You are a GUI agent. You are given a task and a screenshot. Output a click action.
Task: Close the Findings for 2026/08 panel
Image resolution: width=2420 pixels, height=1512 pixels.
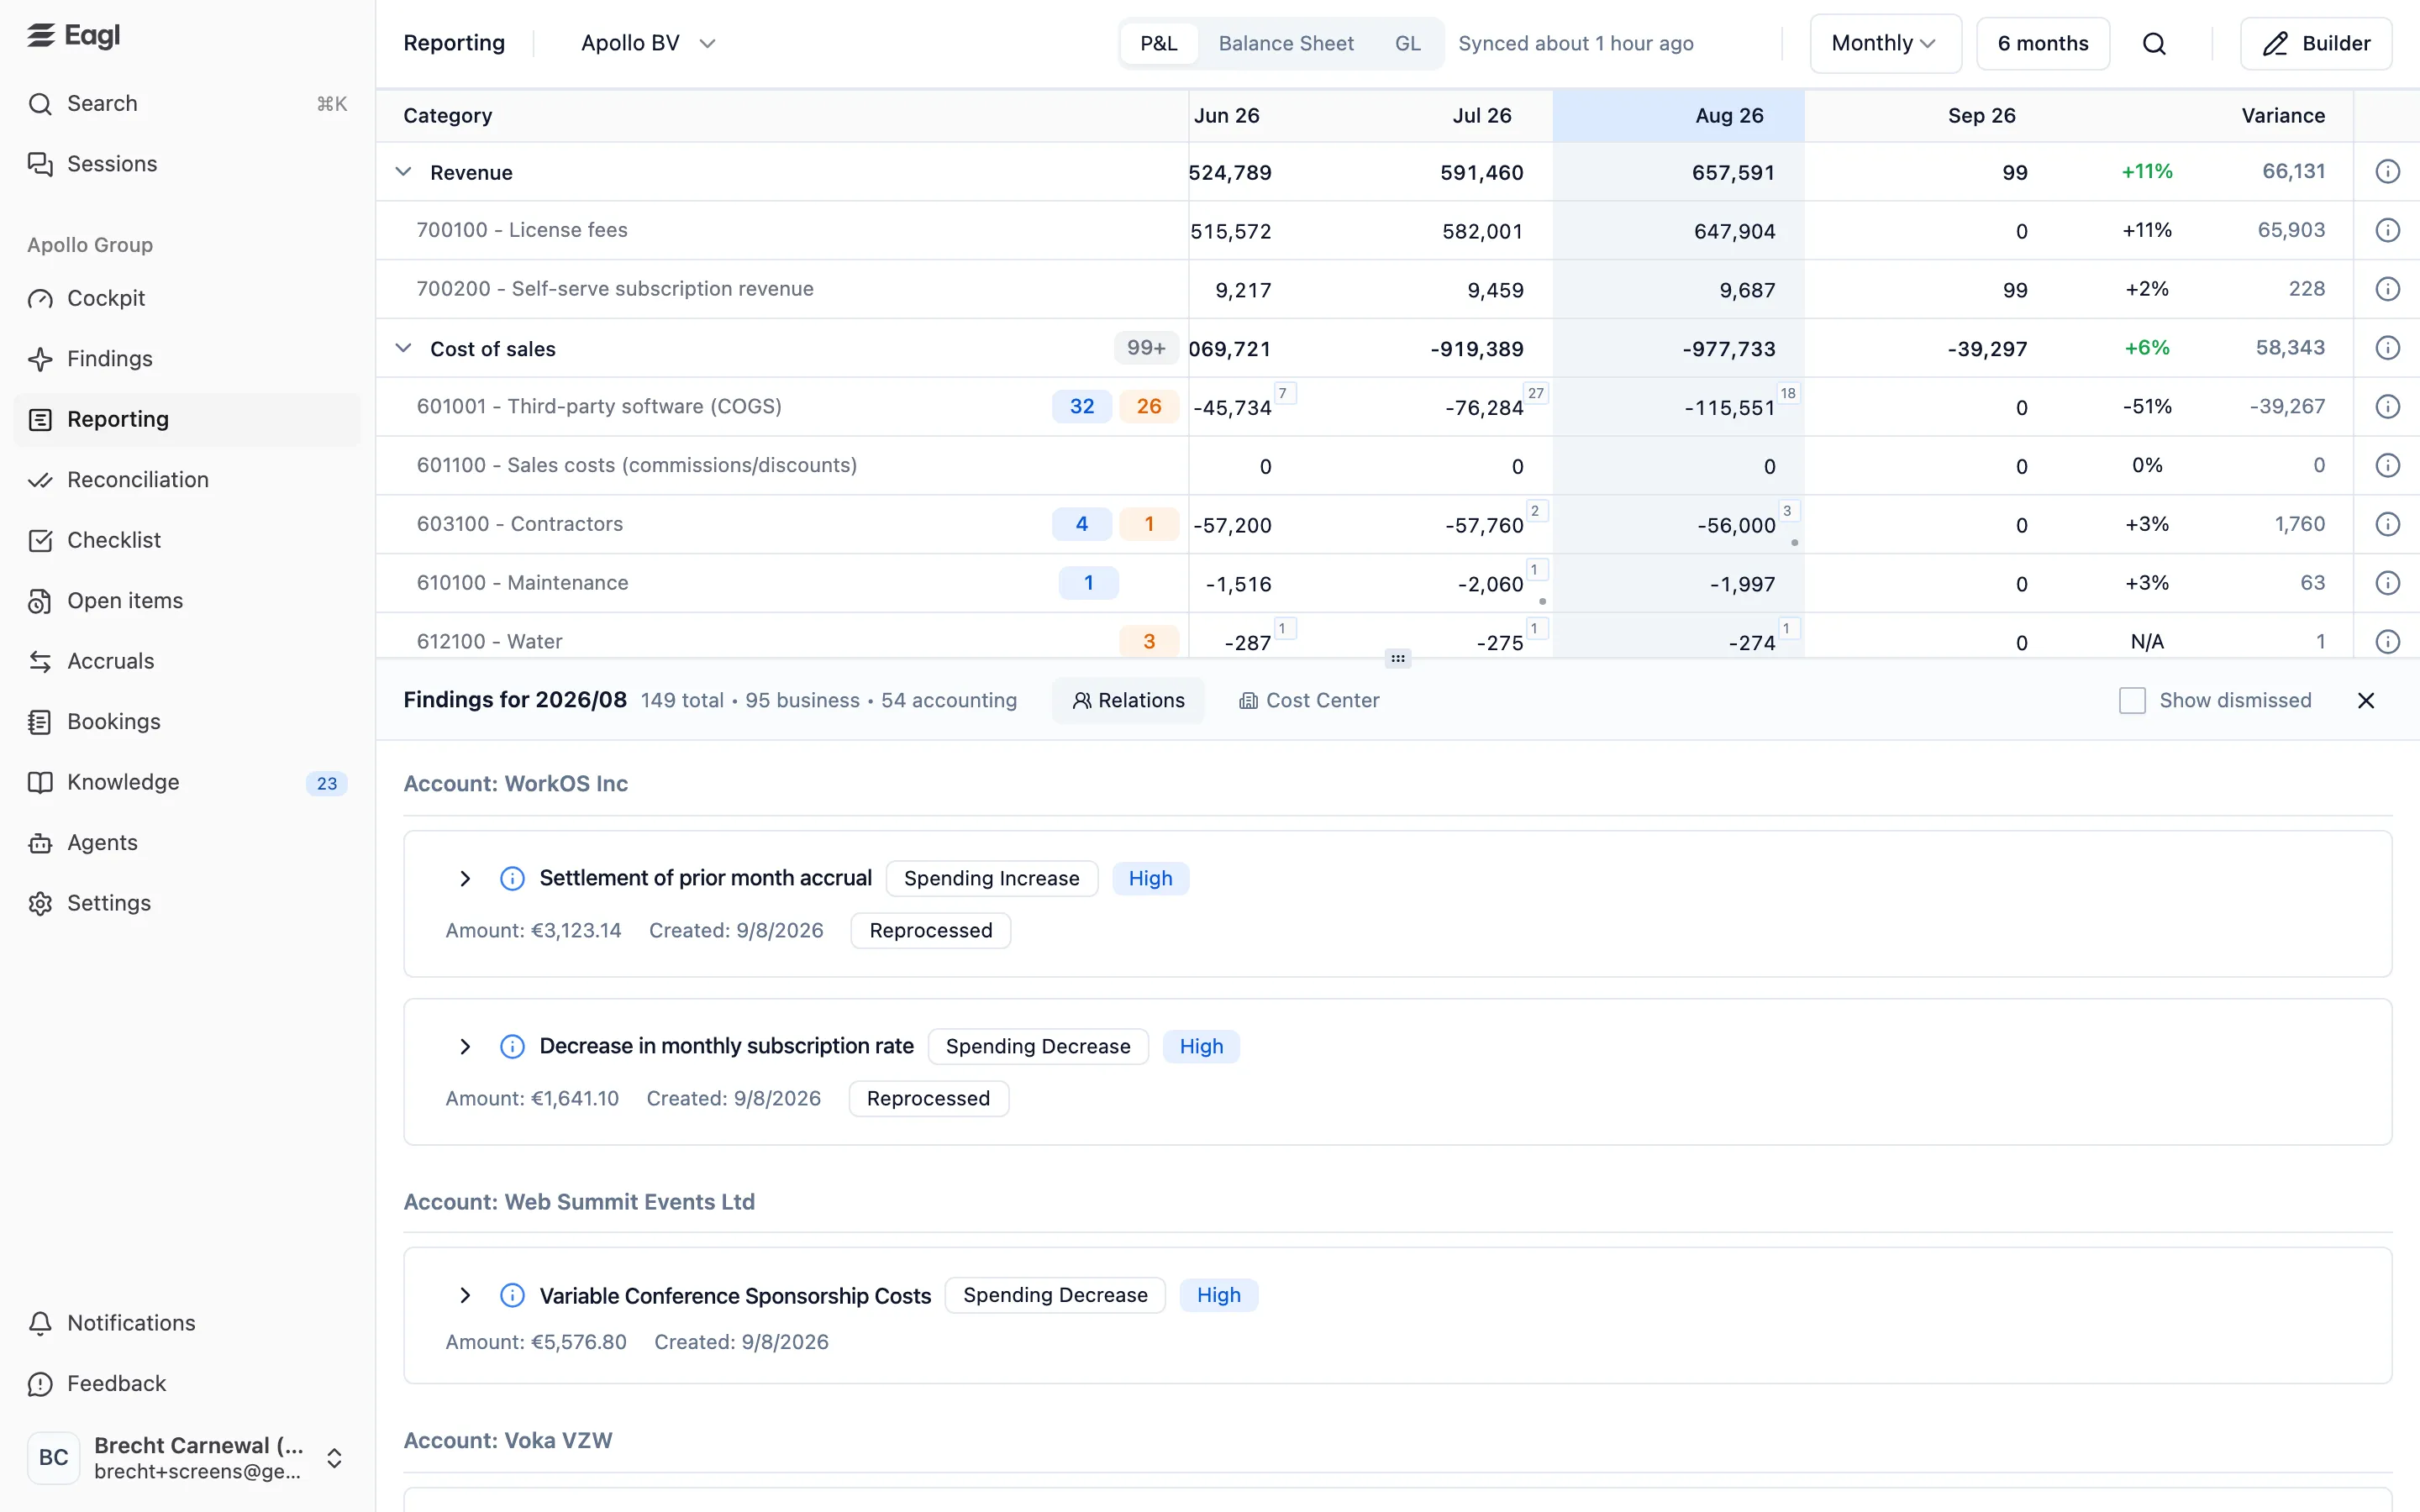click(2366, 701)
